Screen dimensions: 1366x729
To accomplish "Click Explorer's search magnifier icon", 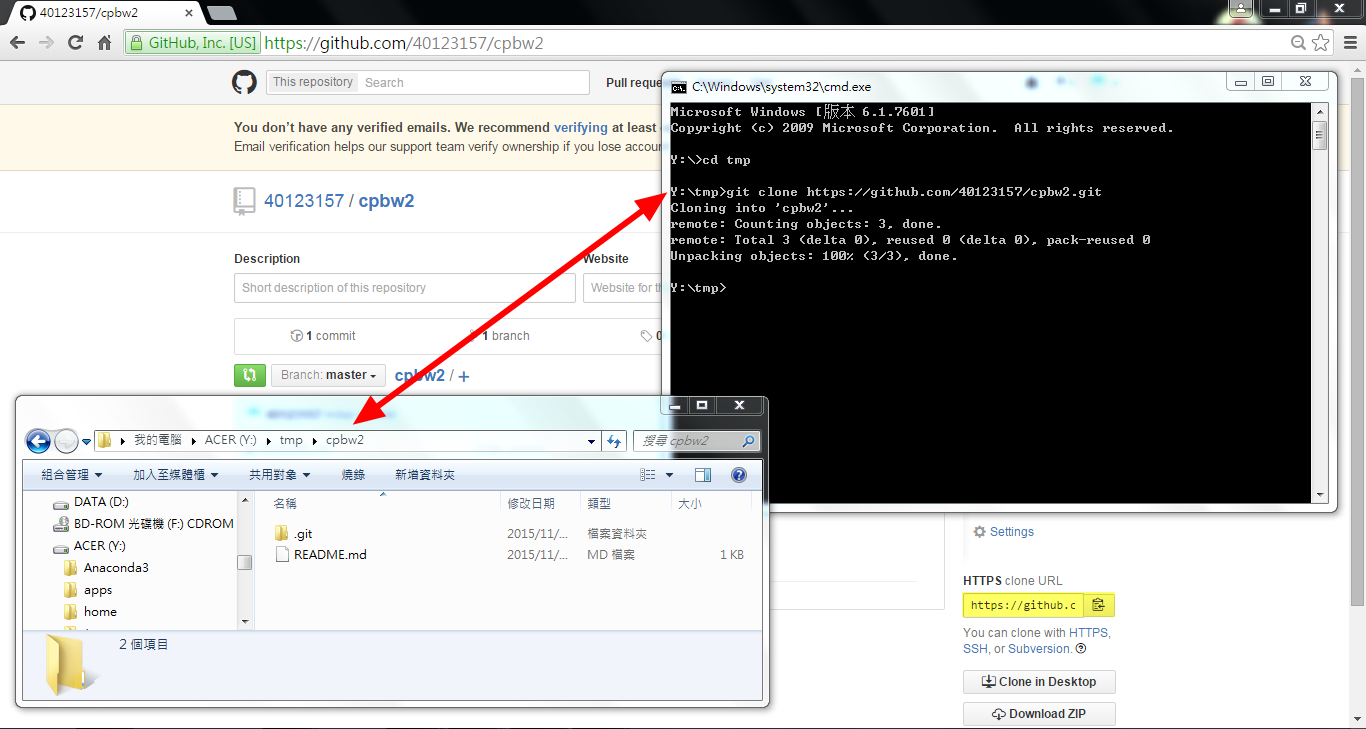I will pos(748,441).
